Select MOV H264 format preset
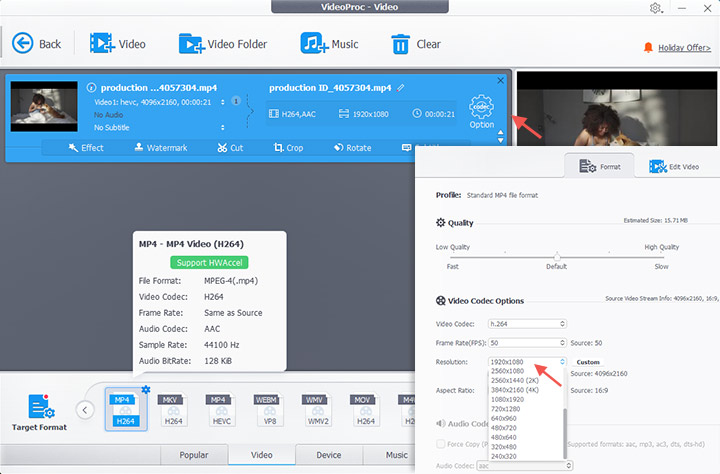The width and height of the screenshot is (720, 474). [x=366, y=409]
